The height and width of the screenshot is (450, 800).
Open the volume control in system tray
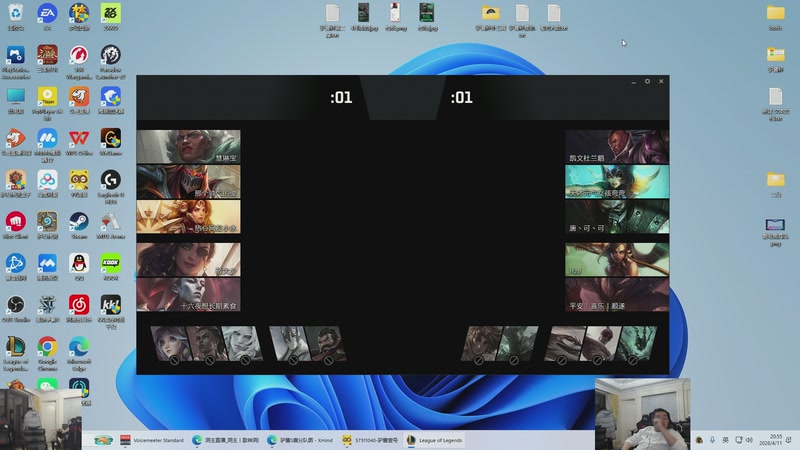(749, 440)
